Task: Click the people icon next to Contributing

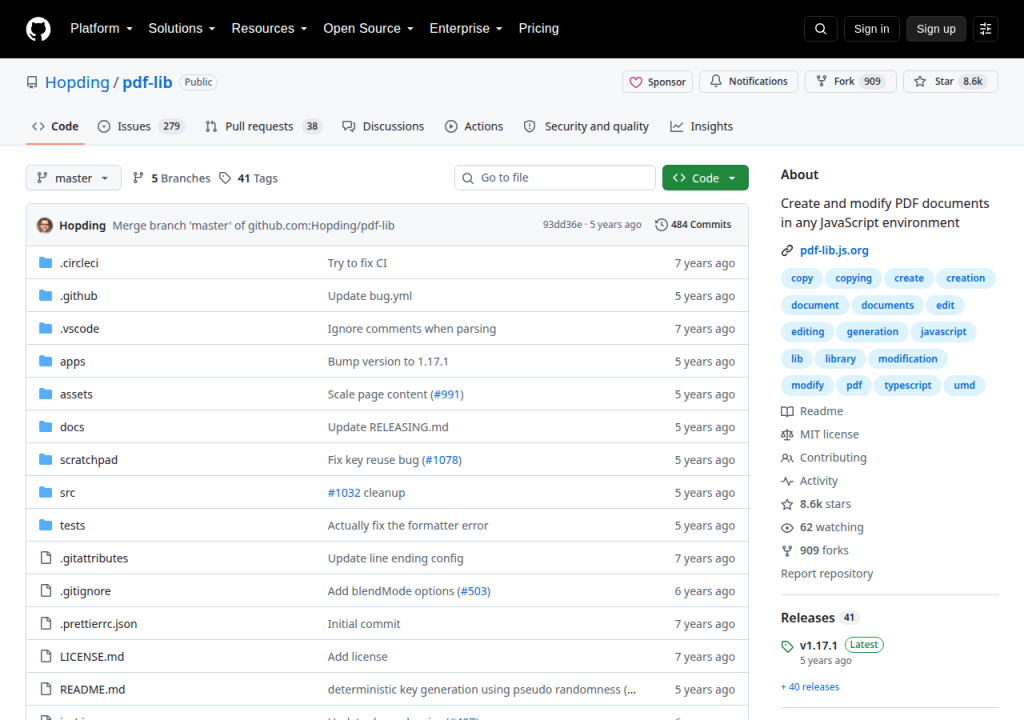Action: point(787,458)
